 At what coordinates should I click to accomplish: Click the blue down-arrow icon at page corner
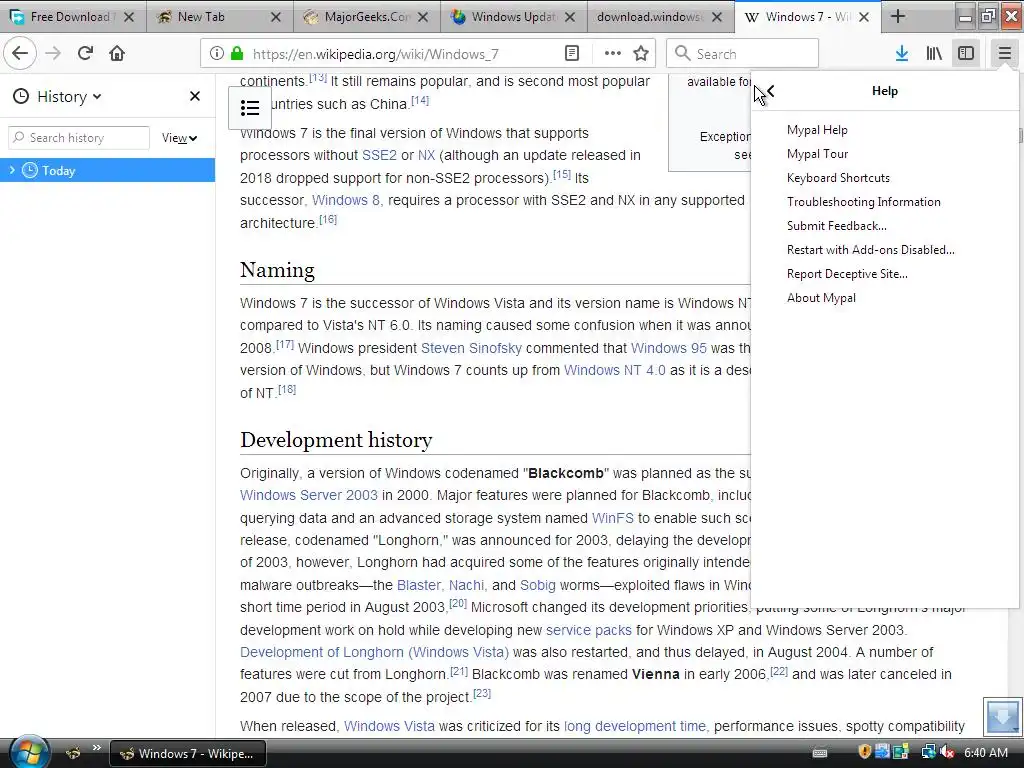1002,716
